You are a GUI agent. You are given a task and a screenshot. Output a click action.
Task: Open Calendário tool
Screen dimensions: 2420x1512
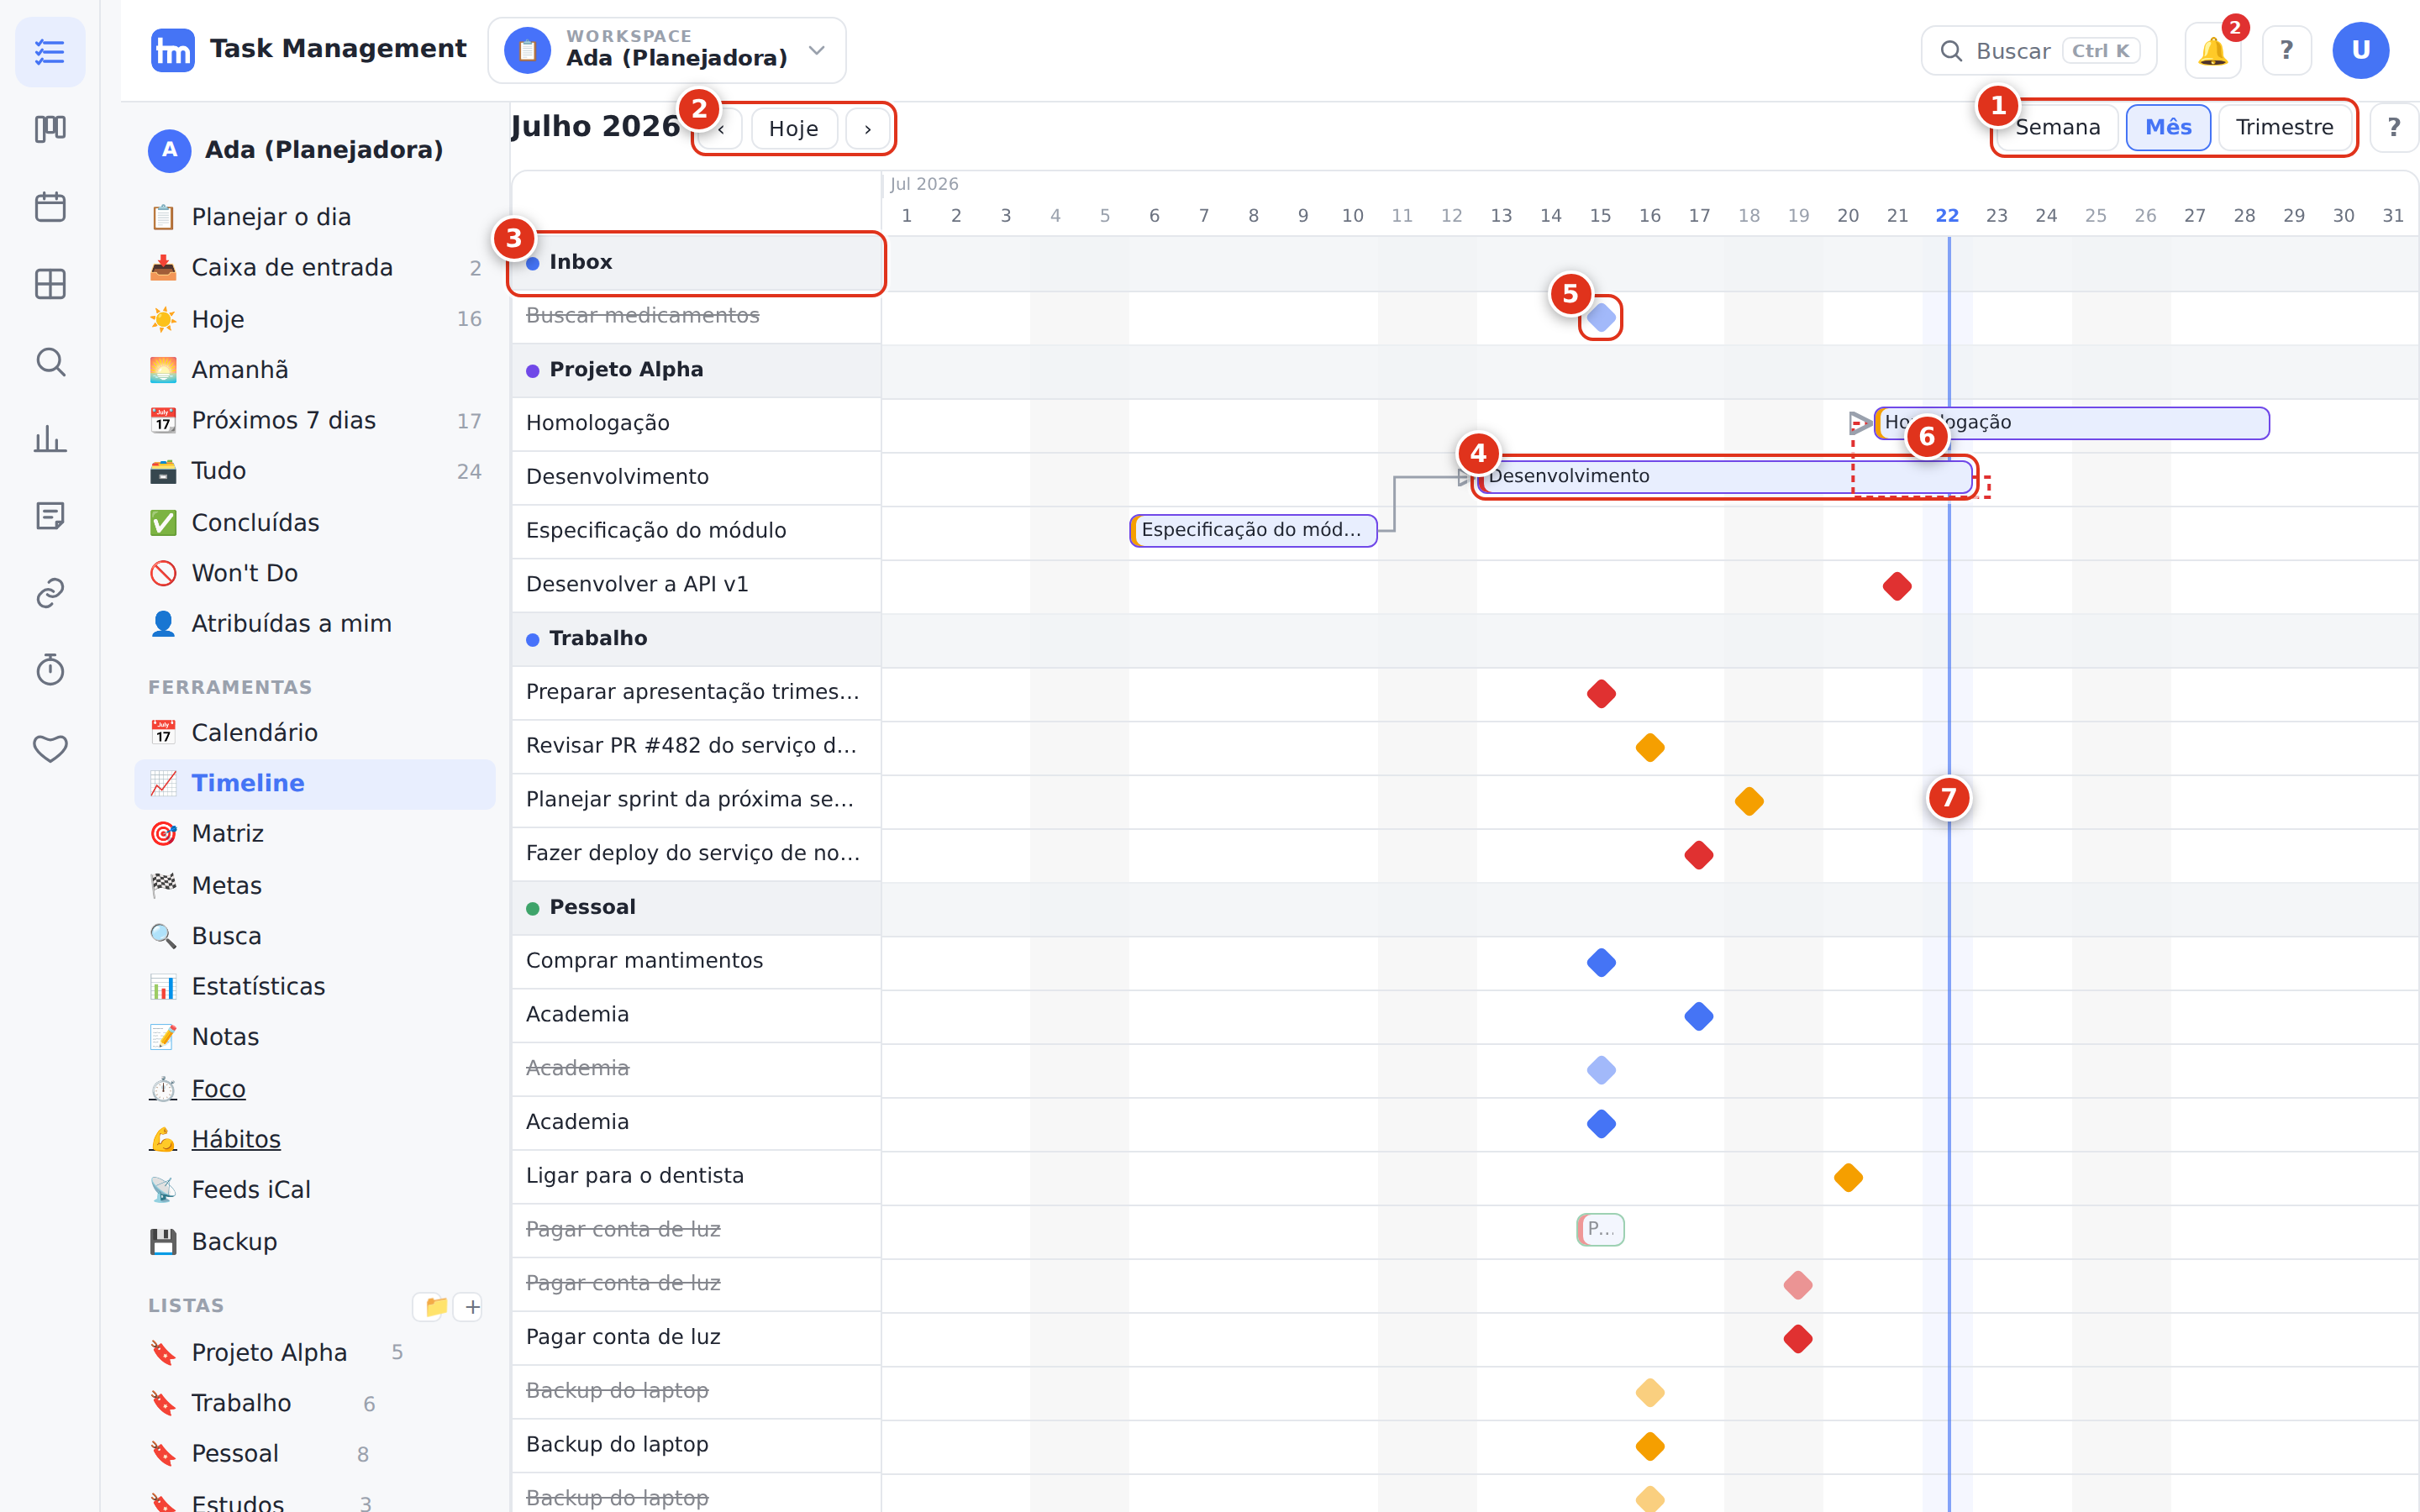[315, 732]
